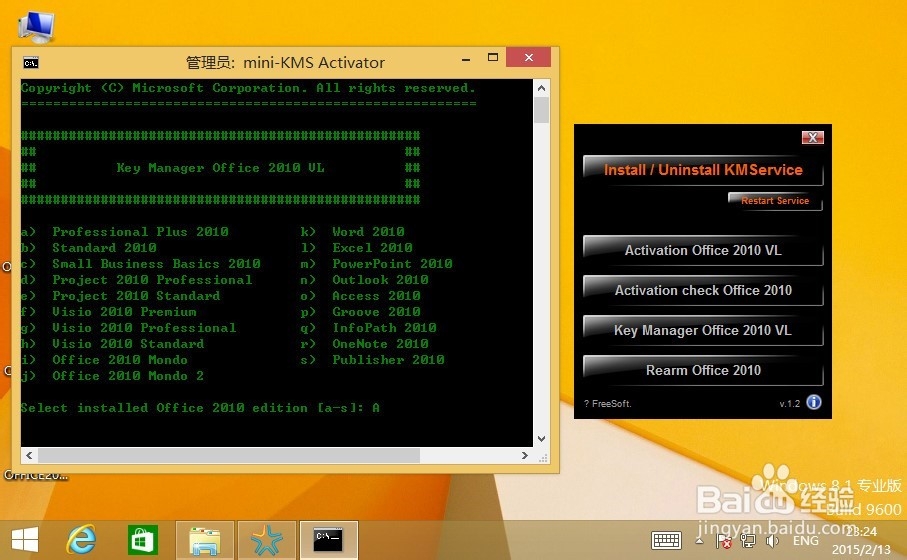This screenshot has height=560, width=907.
Task: Click "Project 2010 Professional" text
Action: (x=152, y=279)
